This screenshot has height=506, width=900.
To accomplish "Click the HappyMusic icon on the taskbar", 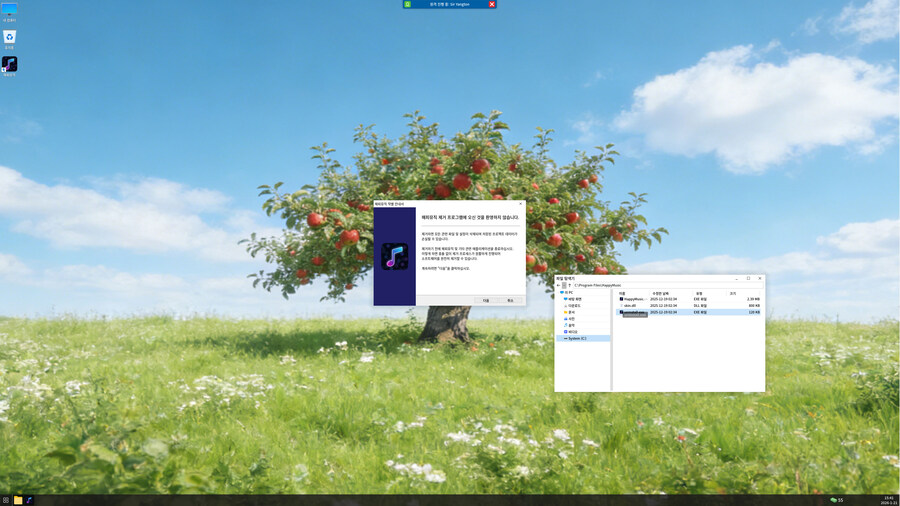I will pyautogui.click(x=29, y=499).
